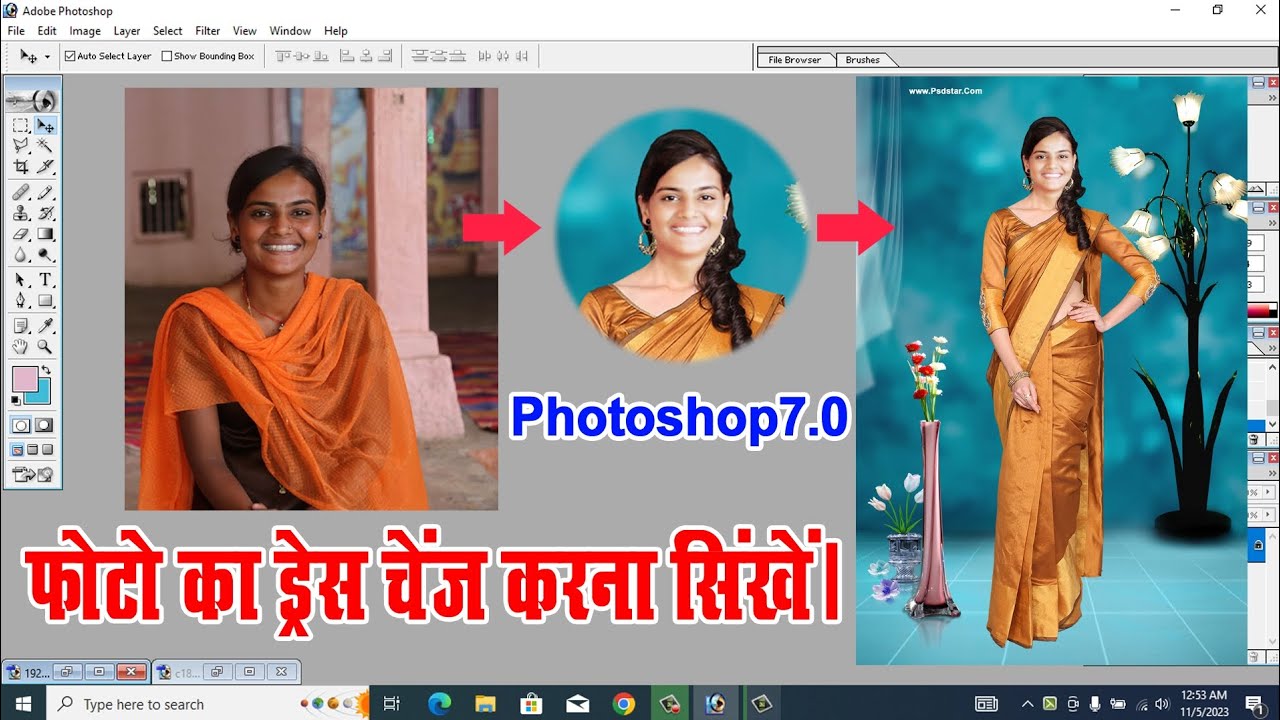Toggle Auto Select Layer checkbox

(70, 56)
